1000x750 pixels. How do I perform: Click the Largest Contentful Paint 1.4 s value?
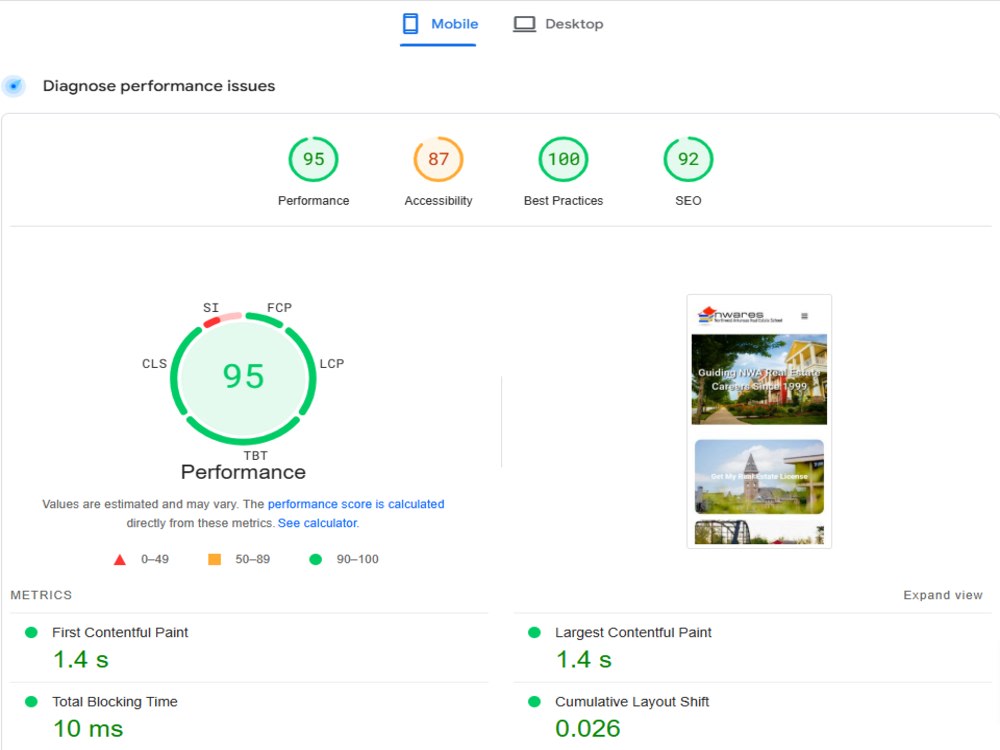584,659
